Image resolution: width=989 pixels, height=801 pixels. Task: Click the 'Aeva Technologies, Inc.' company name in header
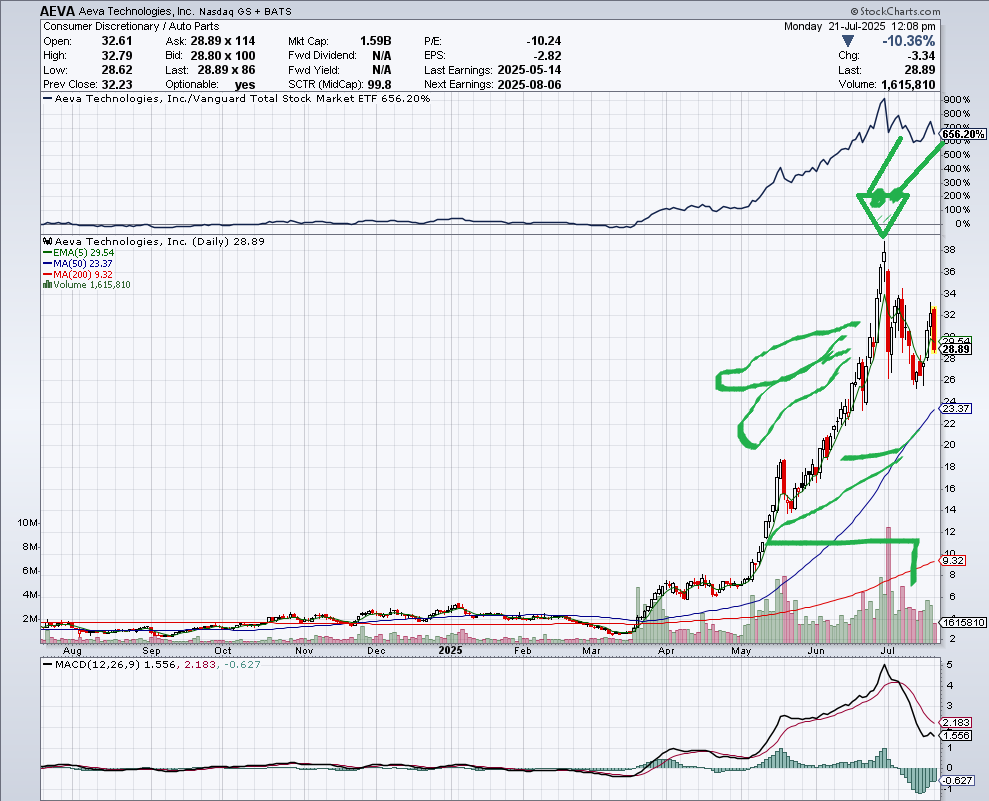click(x=137, y=11)
